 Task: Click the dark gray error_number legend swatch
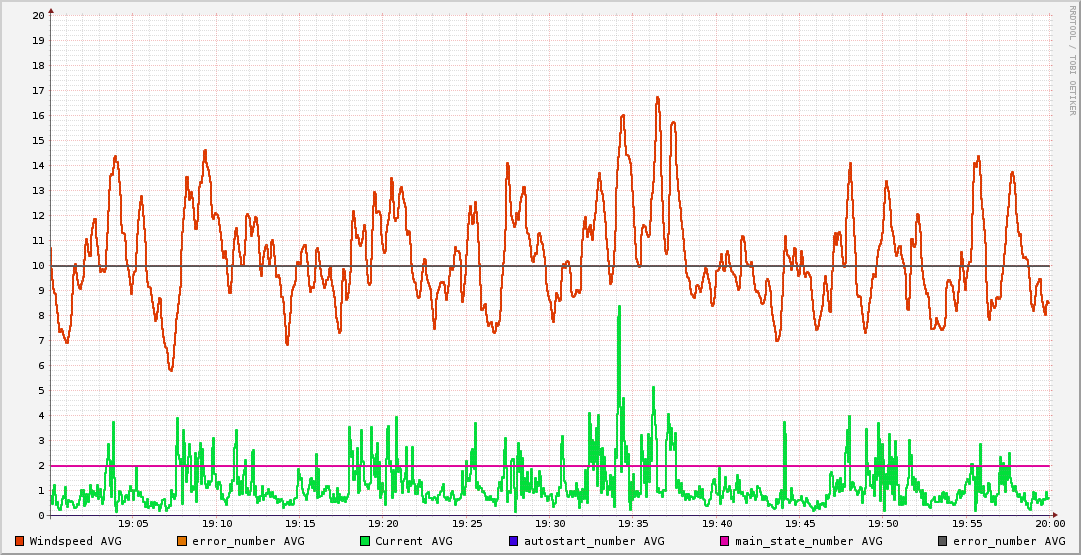point(942,541)
